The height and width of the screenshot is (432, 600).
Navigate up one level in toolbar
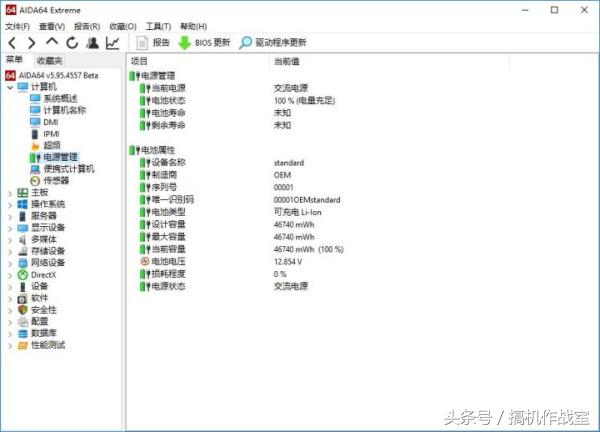[52, 42]
